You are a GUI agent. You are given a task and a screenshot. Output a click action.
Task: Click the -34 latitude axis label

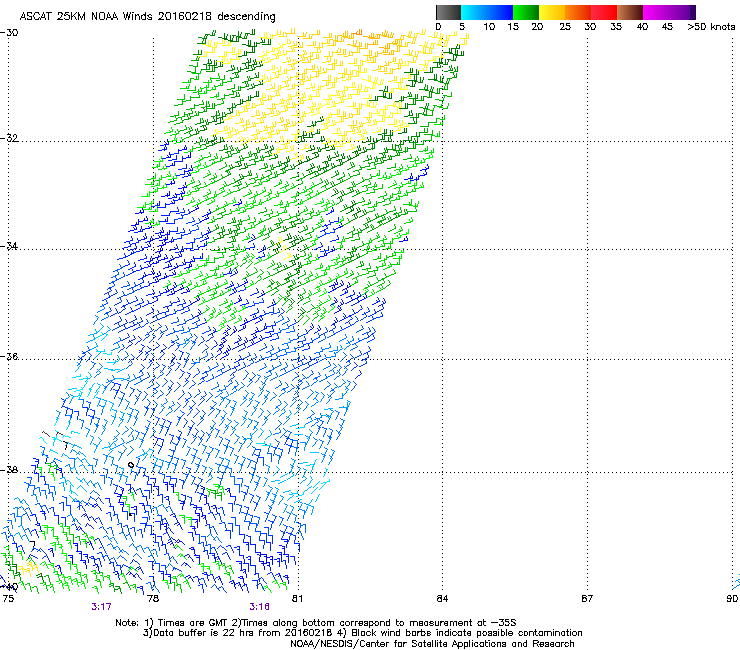pyautogui.click(x=9, y=246)
